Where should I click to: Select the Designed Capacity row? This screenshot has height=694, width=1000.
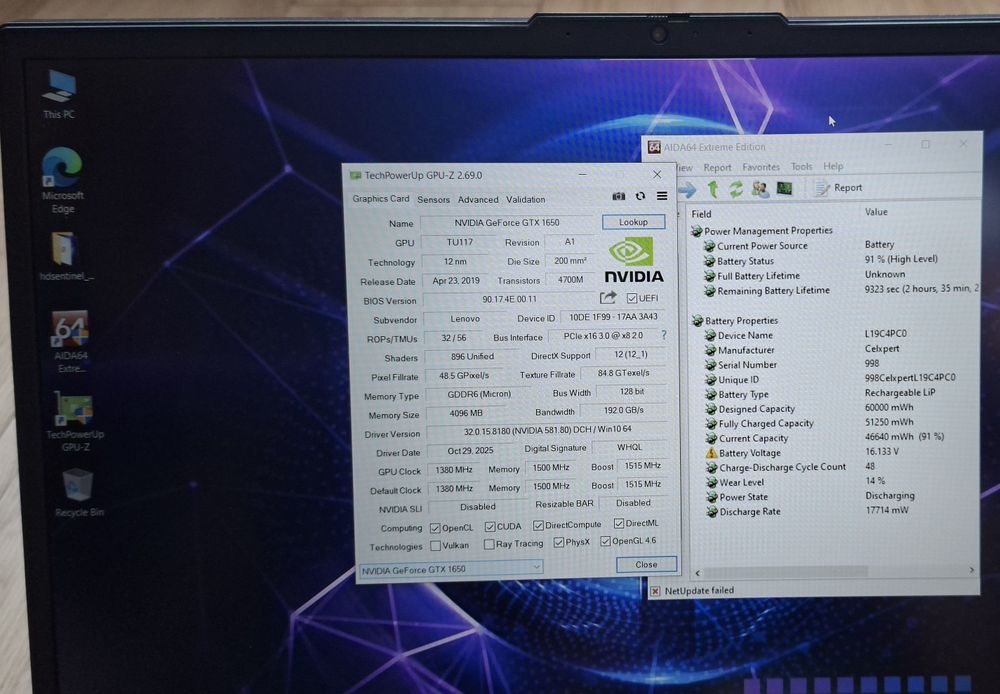(809, 408)
